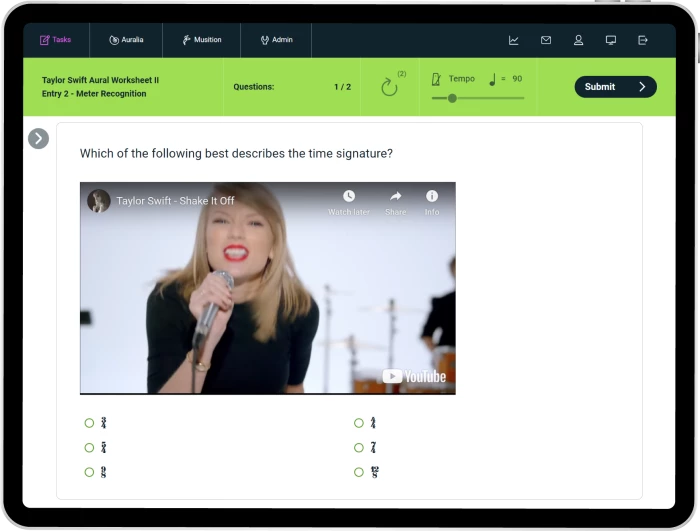
Task: Open the user profile icon
Action: point(578,40)
